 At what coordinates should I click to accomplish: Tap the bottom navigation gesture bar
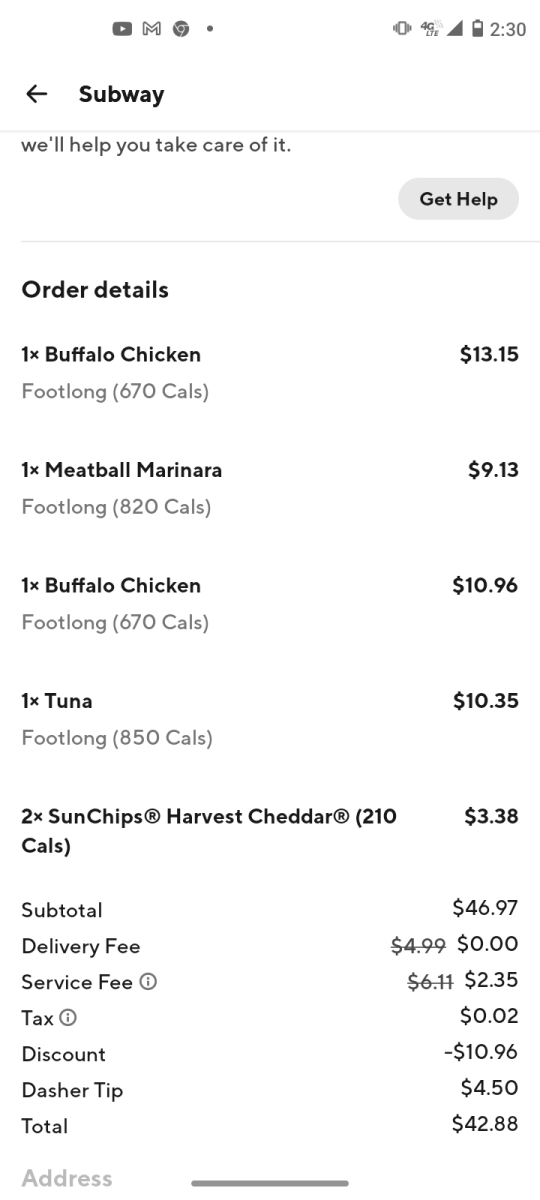pyautogui.click(x=270, y=1183)
